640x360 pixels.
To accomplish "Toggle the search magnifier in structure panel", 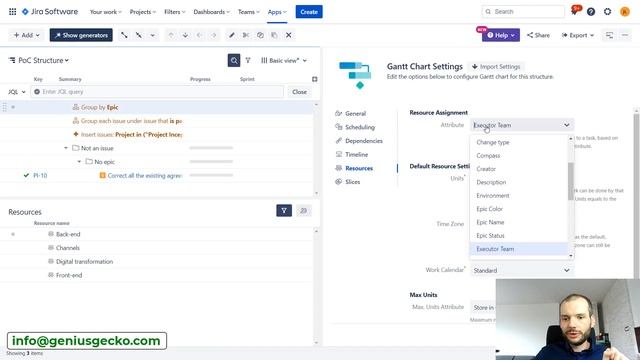I will pos(234,60).
